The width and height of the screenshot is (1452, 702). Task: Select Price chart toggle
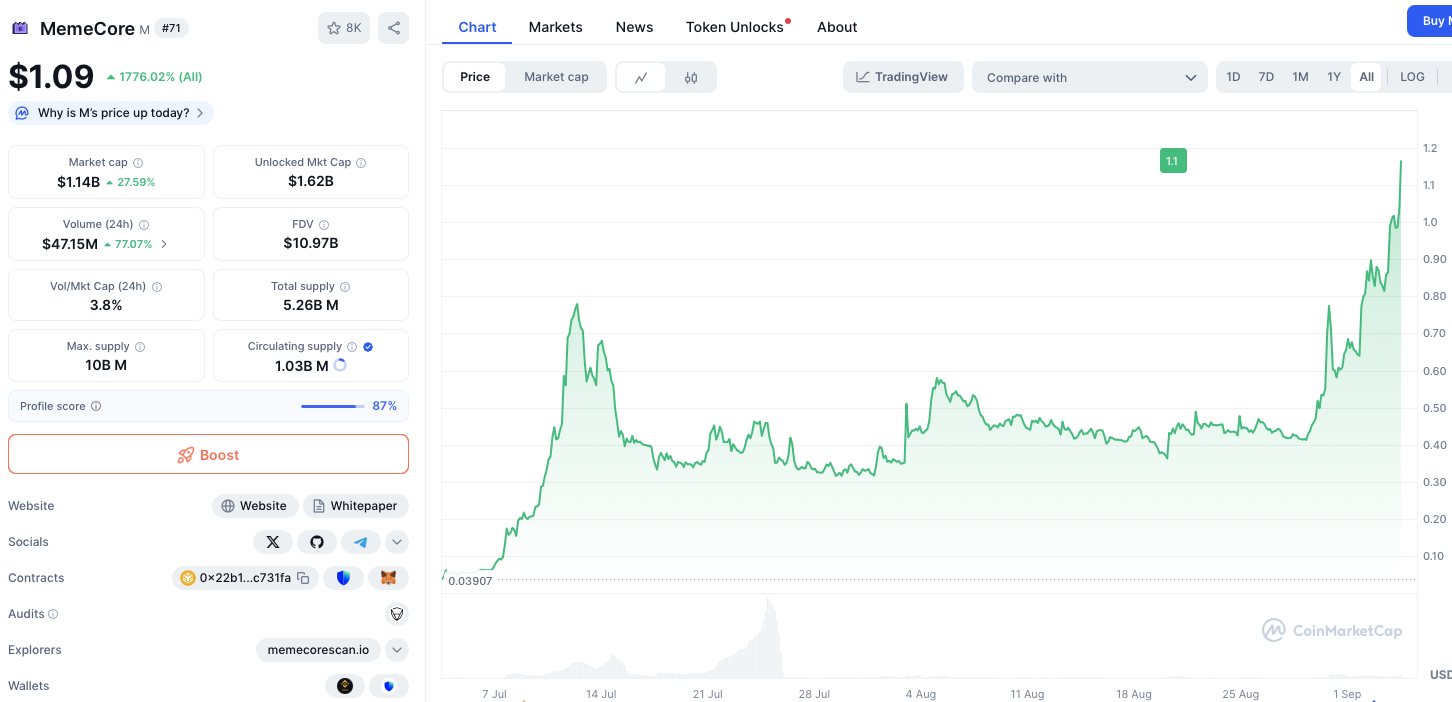(475, 77)
